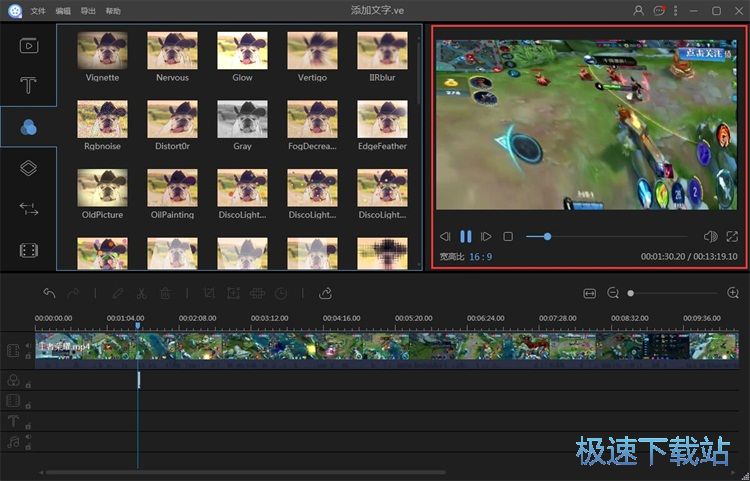Screen dimensions: 750x481
Task: Open the 导出 menu
Action: (x=88, y=11)
